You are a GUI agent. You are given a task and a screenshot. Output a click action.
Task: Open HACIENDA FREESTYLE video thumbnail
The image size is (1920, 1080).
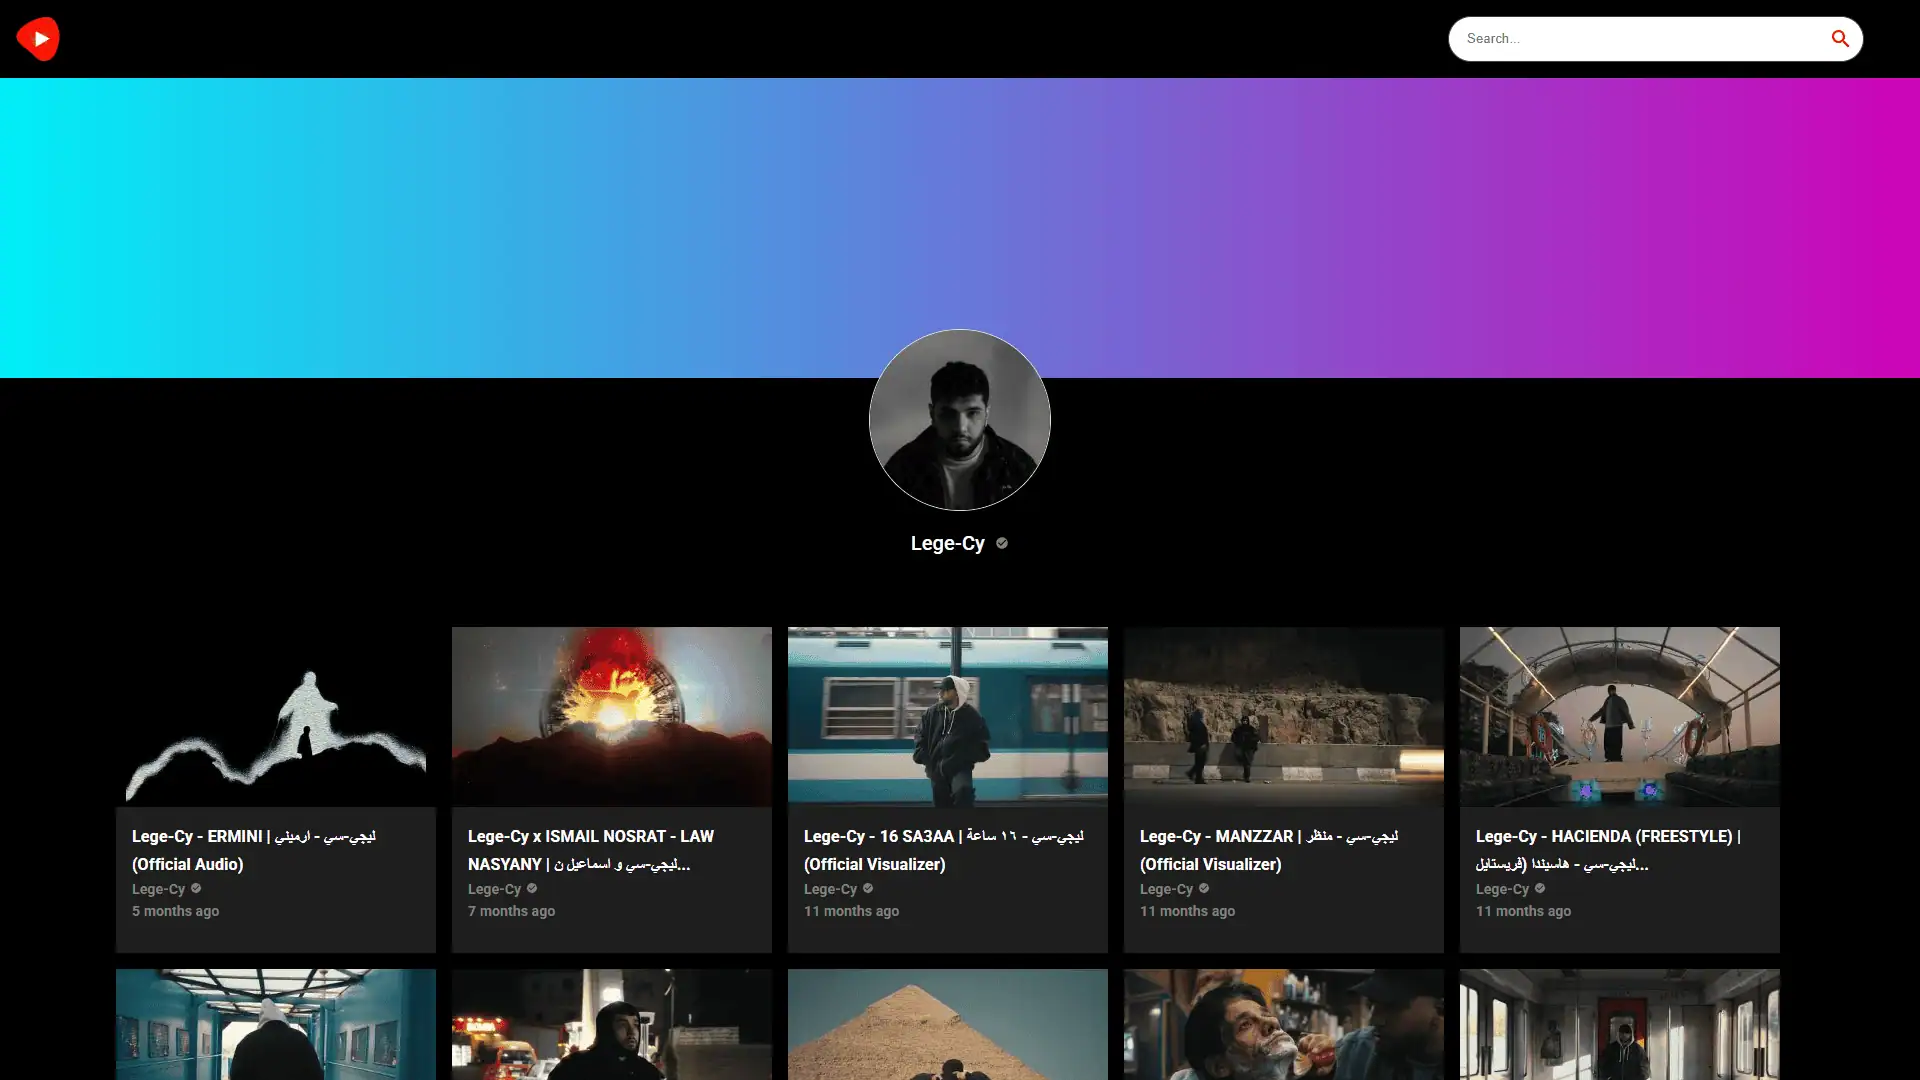pos(1620,717)
